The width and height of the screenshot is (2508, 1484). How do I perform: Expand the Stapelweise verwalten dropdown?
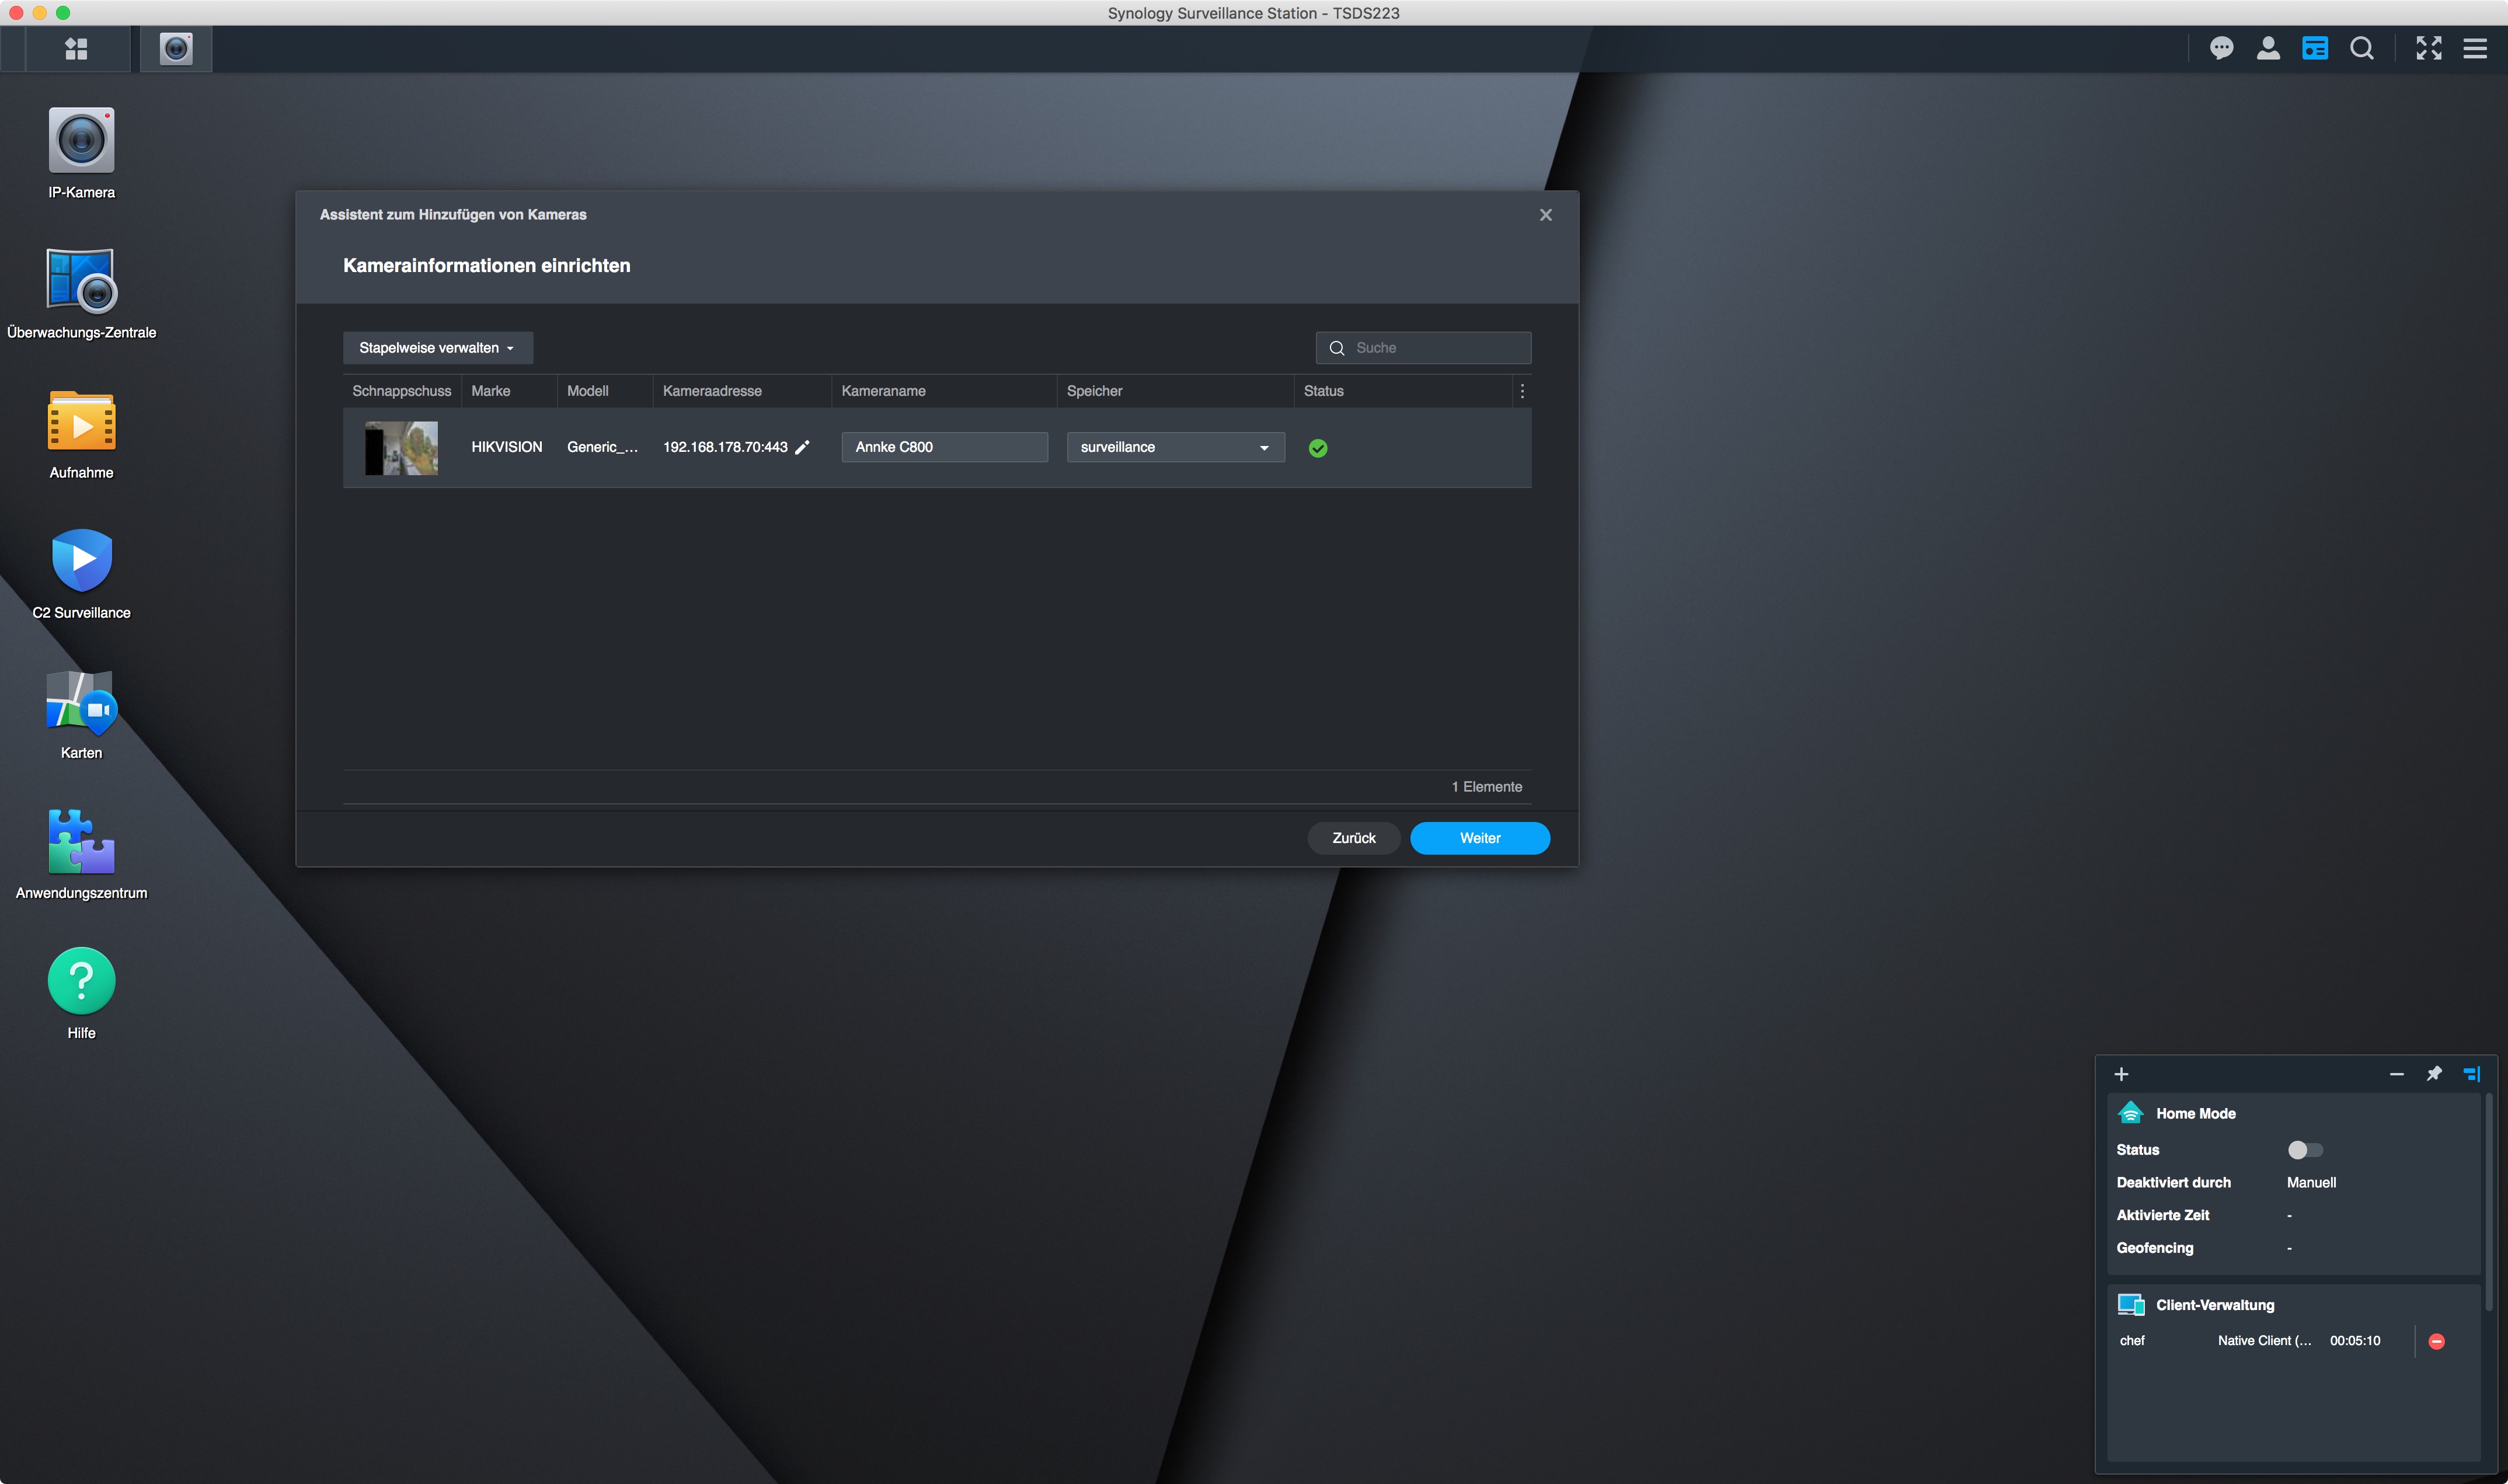[437, 348]
